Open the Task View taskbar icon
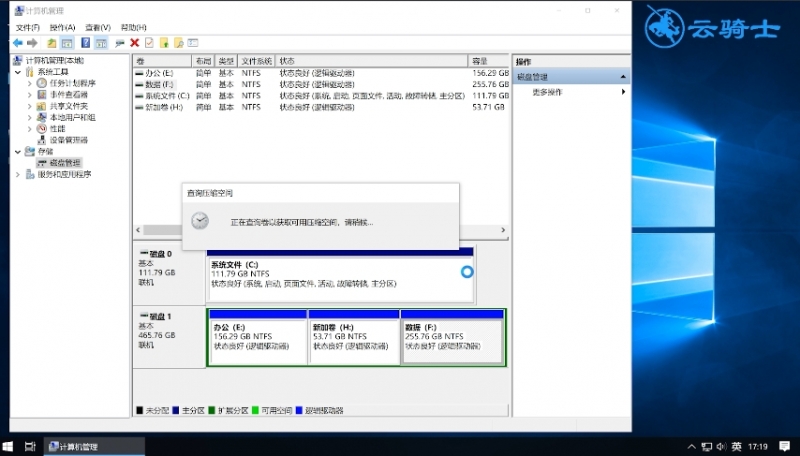This screenshot has height=456, width=800. (30, 446)
